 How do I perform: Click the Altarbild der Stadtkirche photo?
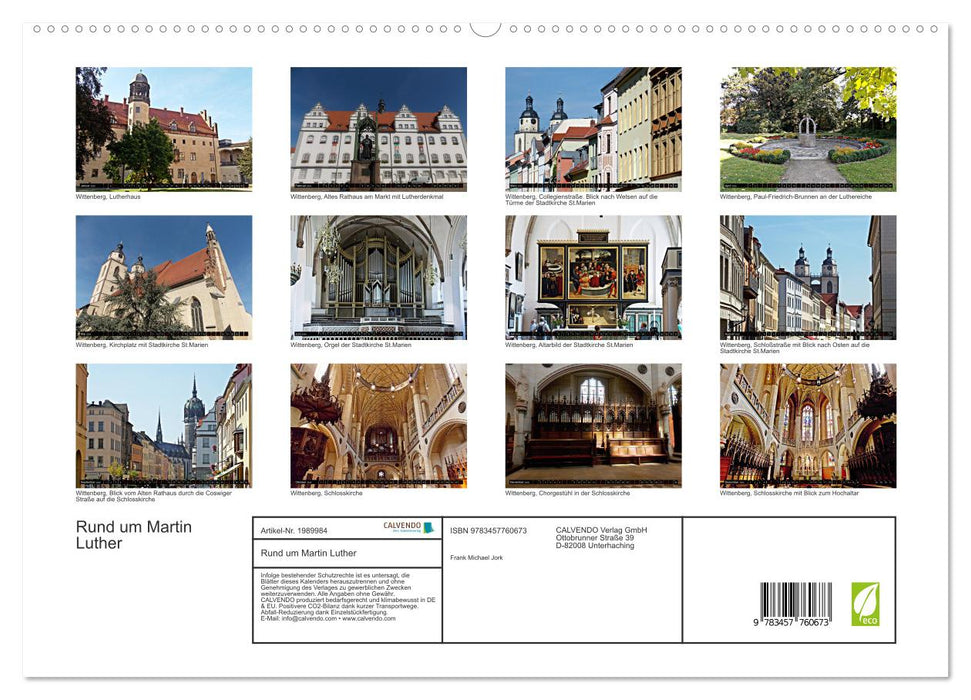pos(592,276)
